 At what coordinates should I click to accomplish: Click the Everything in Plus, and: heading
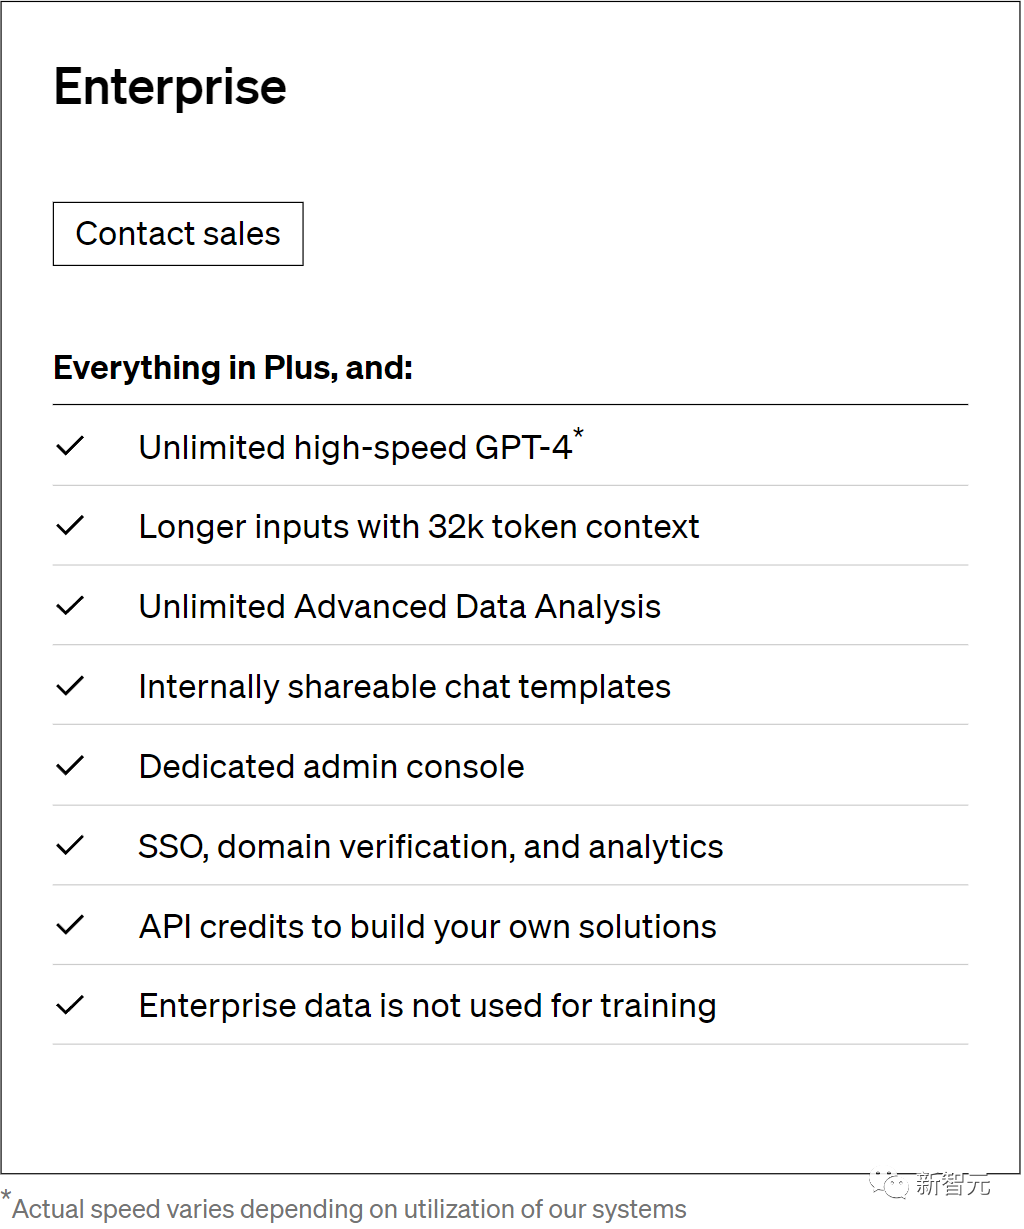[233, 368]
